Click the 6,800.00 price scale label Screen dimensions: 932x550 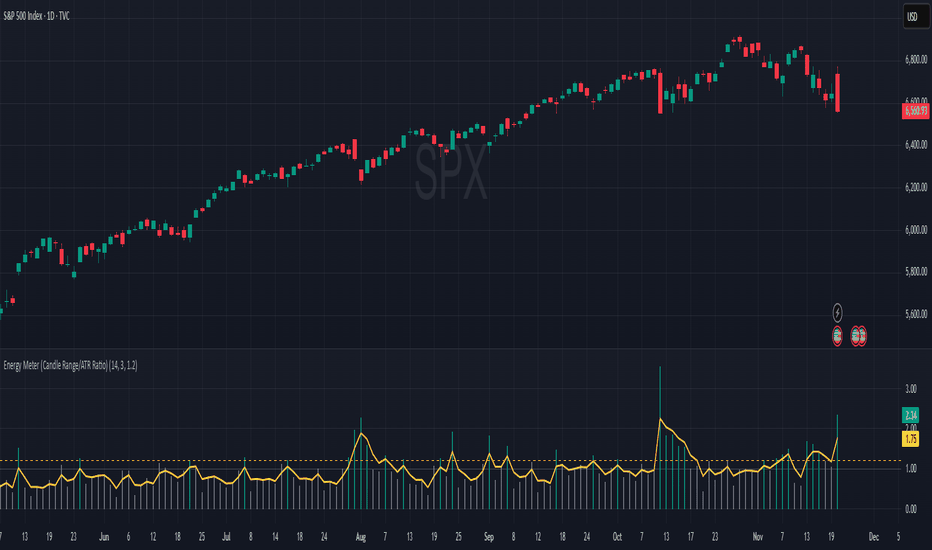pos(916,59)
